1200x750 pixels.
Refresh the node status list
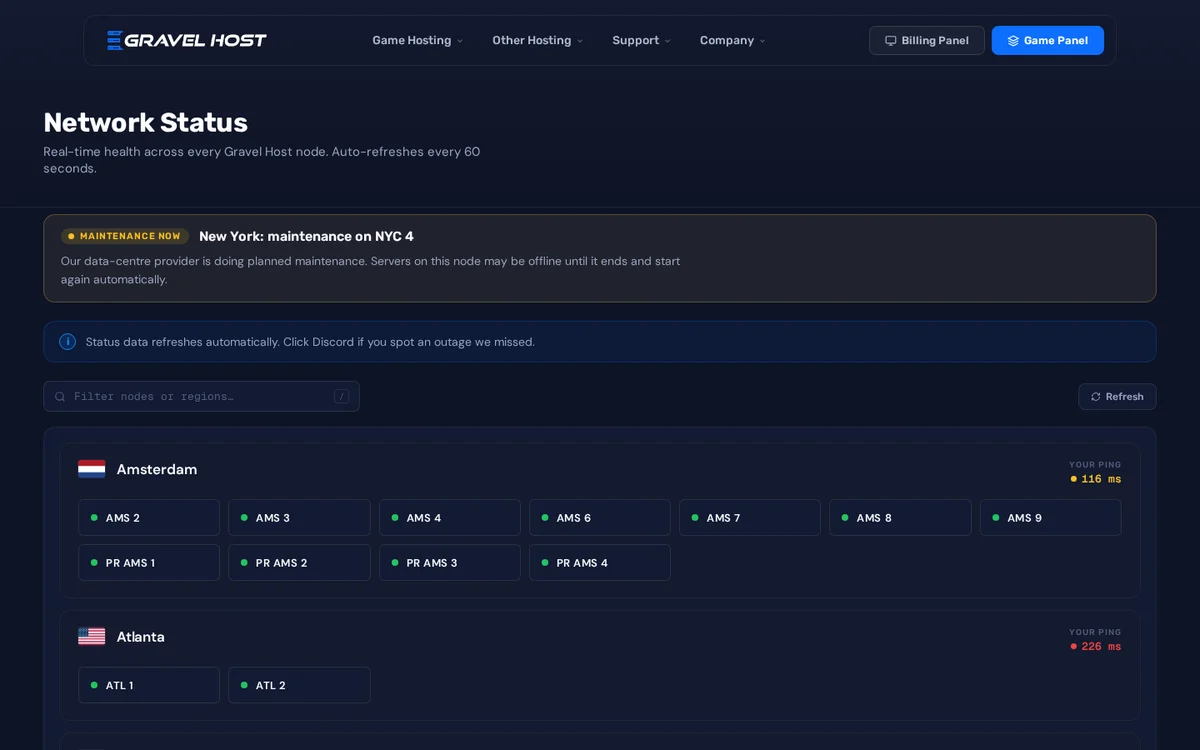click(1117, 397)
